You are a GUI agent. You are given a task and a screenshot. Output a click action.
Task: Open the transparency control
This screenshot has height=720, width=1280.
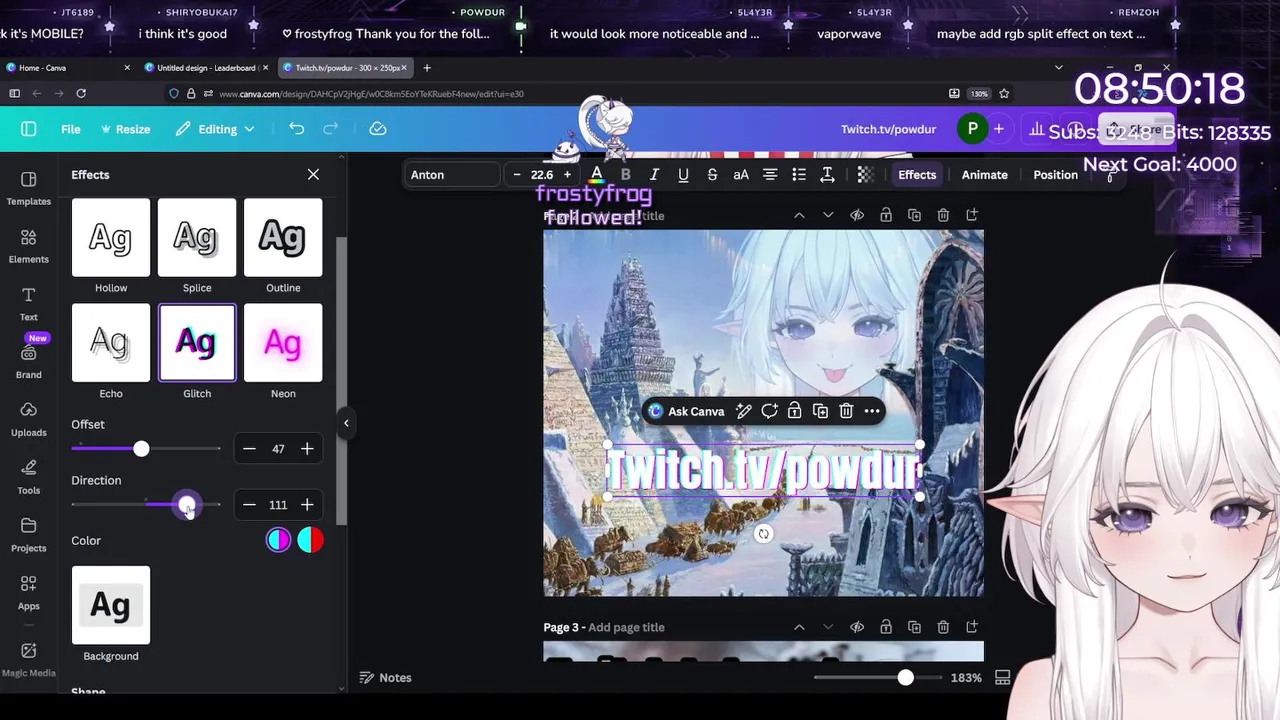[865, 175]
